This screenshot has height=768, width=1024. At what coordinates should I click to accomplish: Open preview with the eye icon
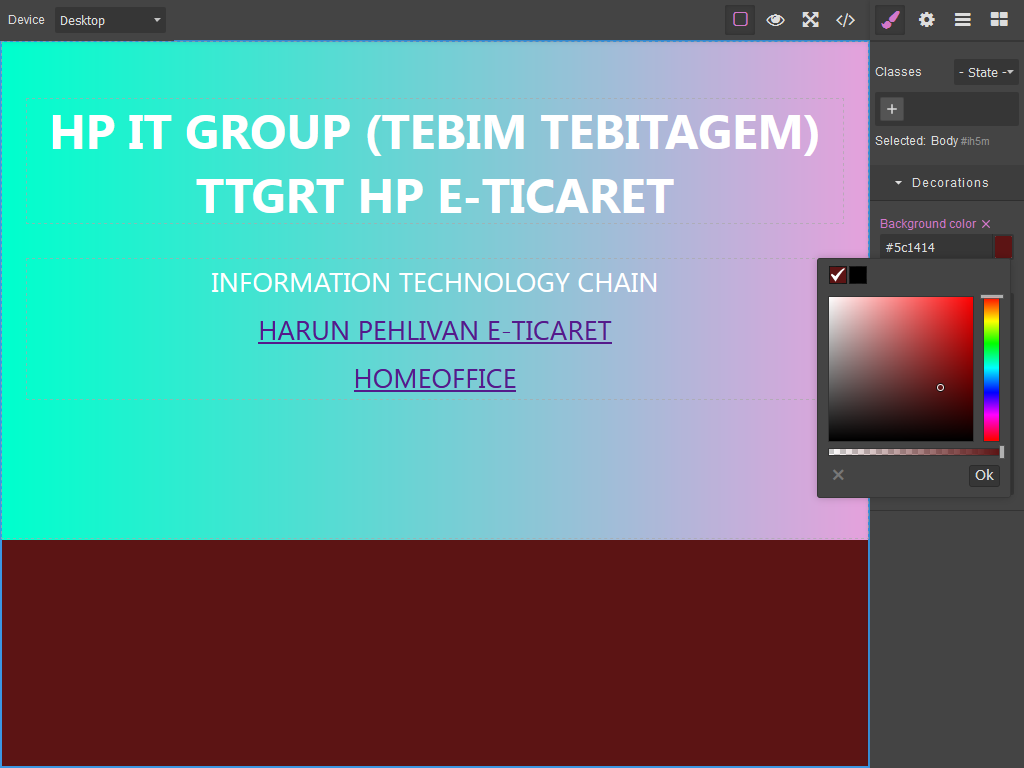[x=775, y=20]
